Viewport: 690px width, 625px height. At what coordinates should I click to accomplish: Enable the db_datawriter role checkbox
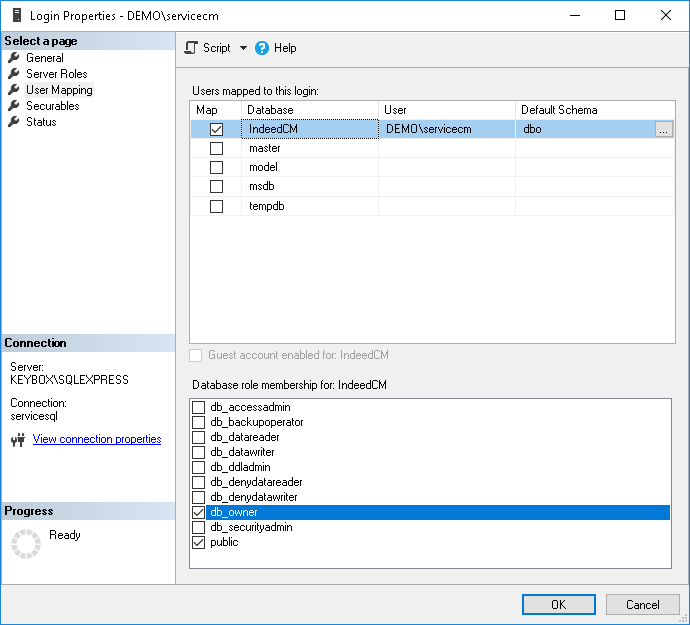click(198, 452)
